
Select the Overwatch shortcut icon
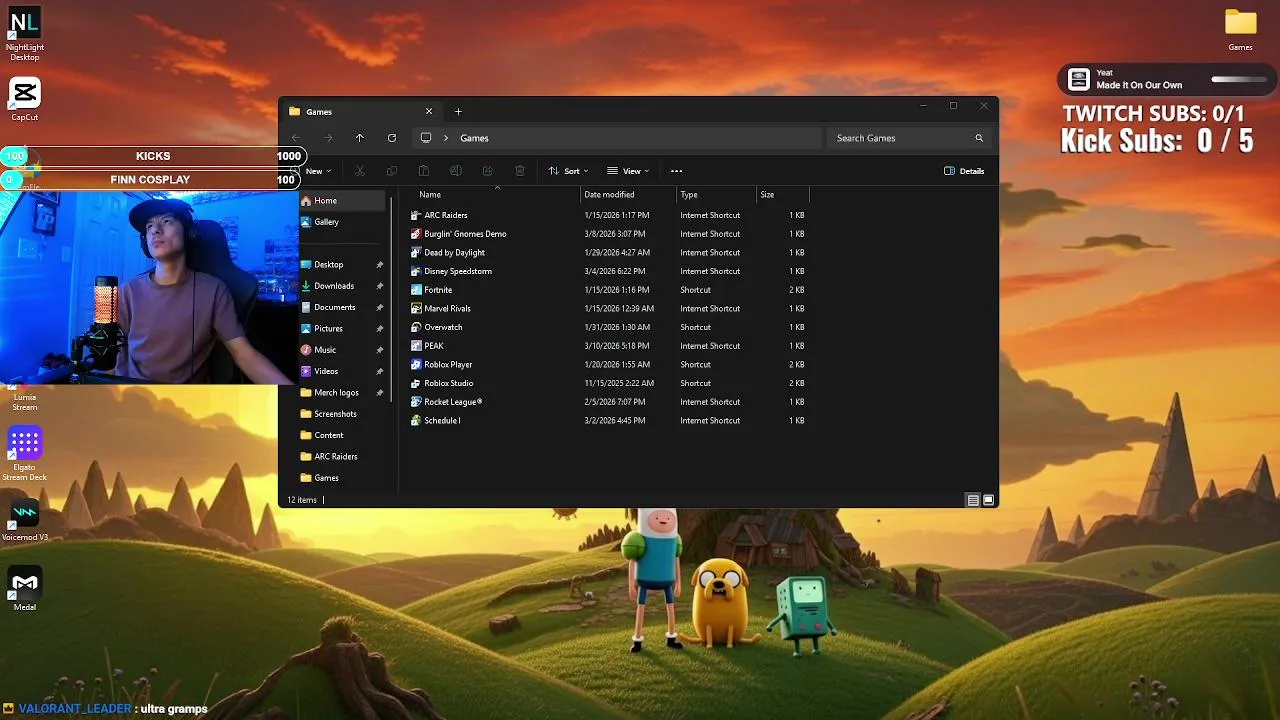tap(416, 327)
